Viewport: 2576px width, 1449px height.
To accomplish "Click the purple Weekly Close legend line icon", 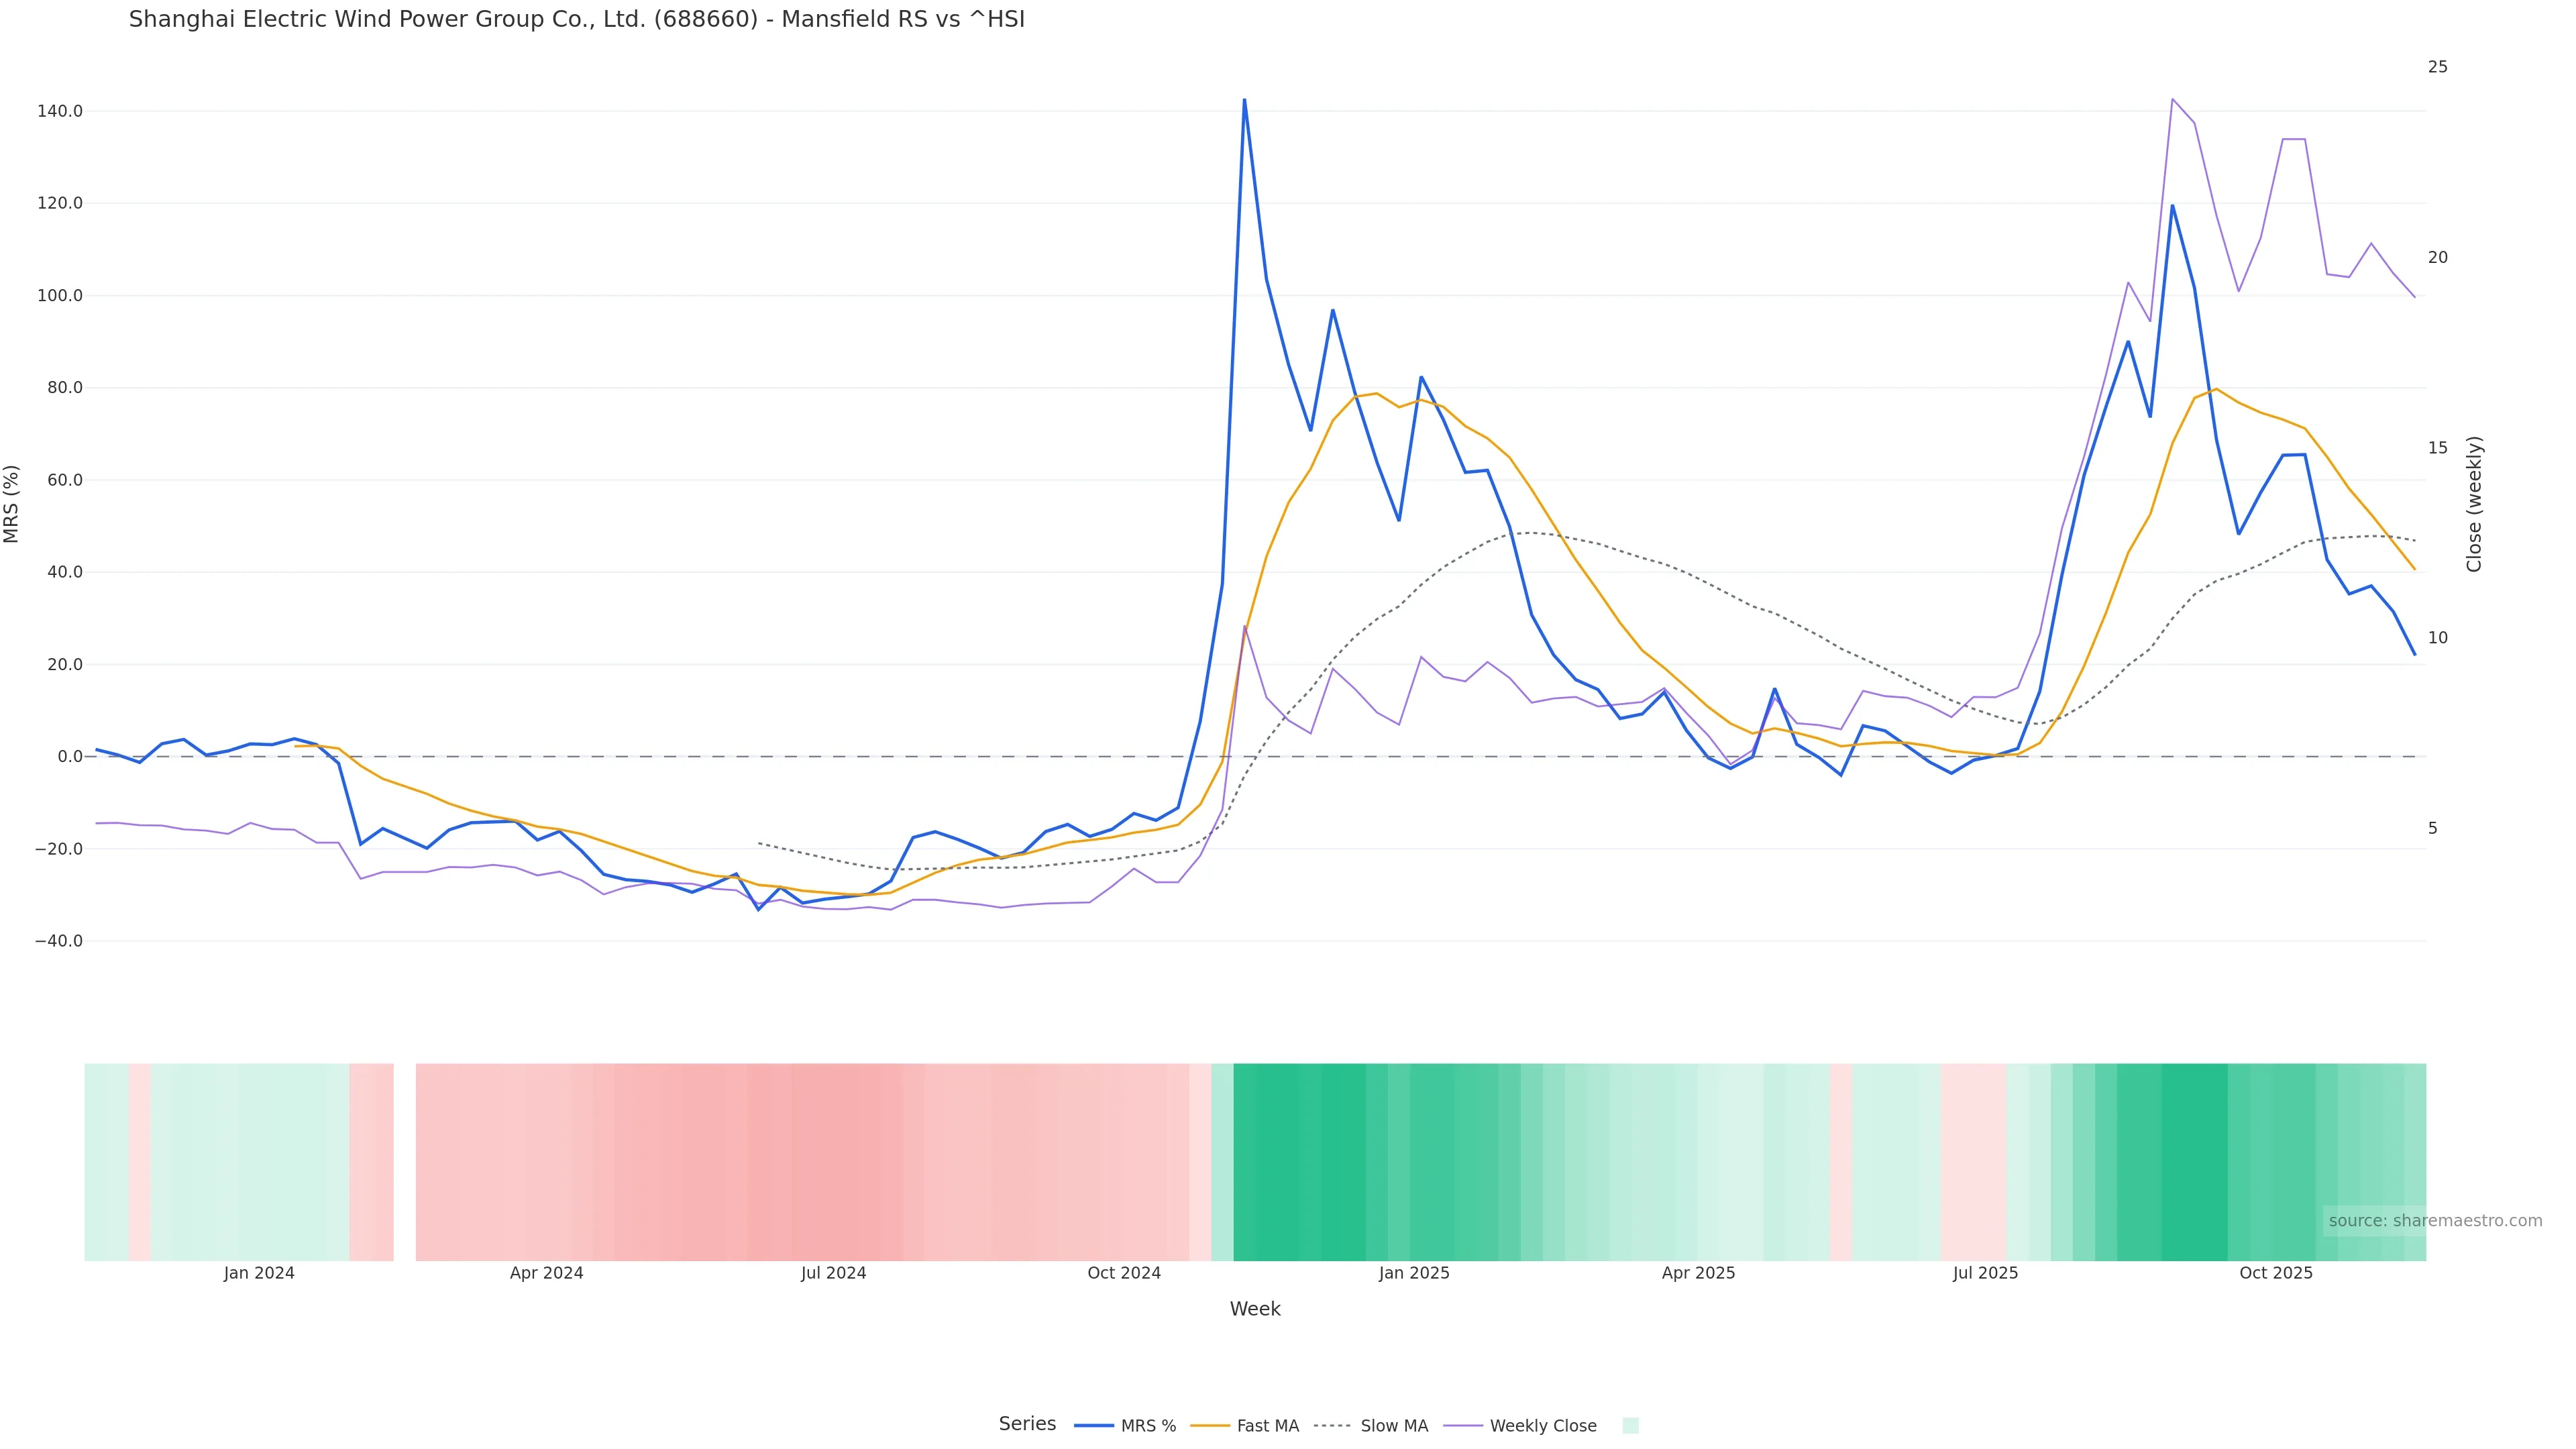I will 1463,1426.
